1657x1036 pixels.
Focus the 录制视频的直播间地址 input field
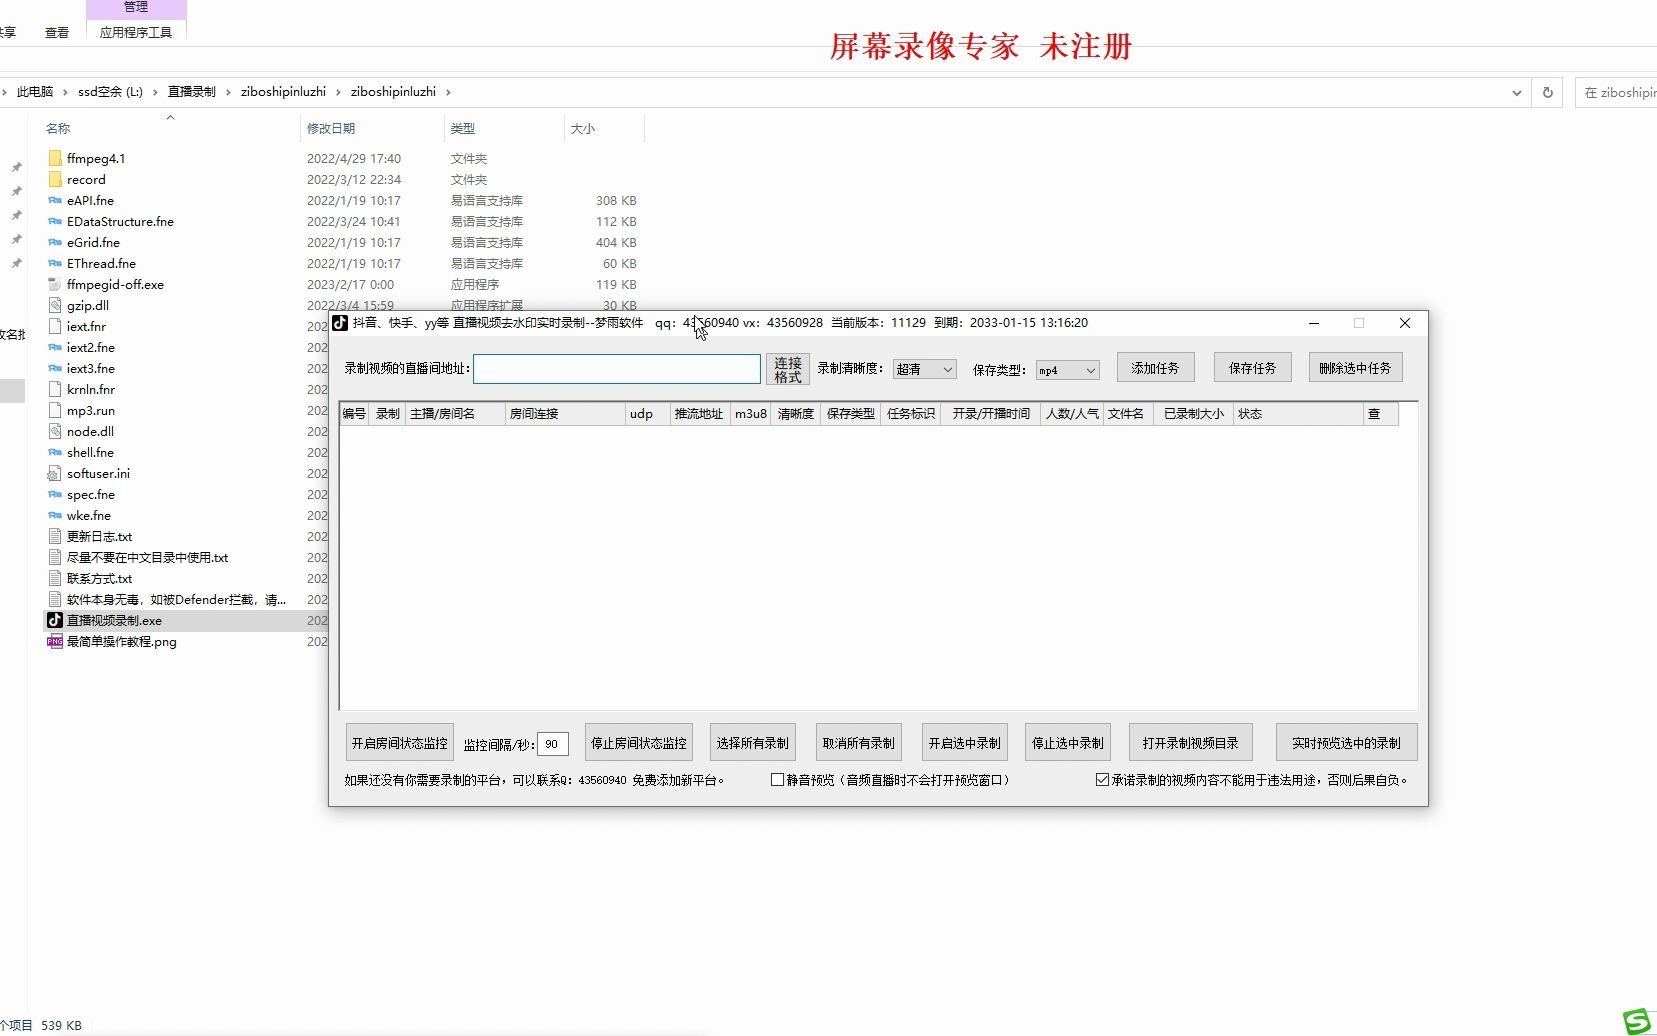617,369
